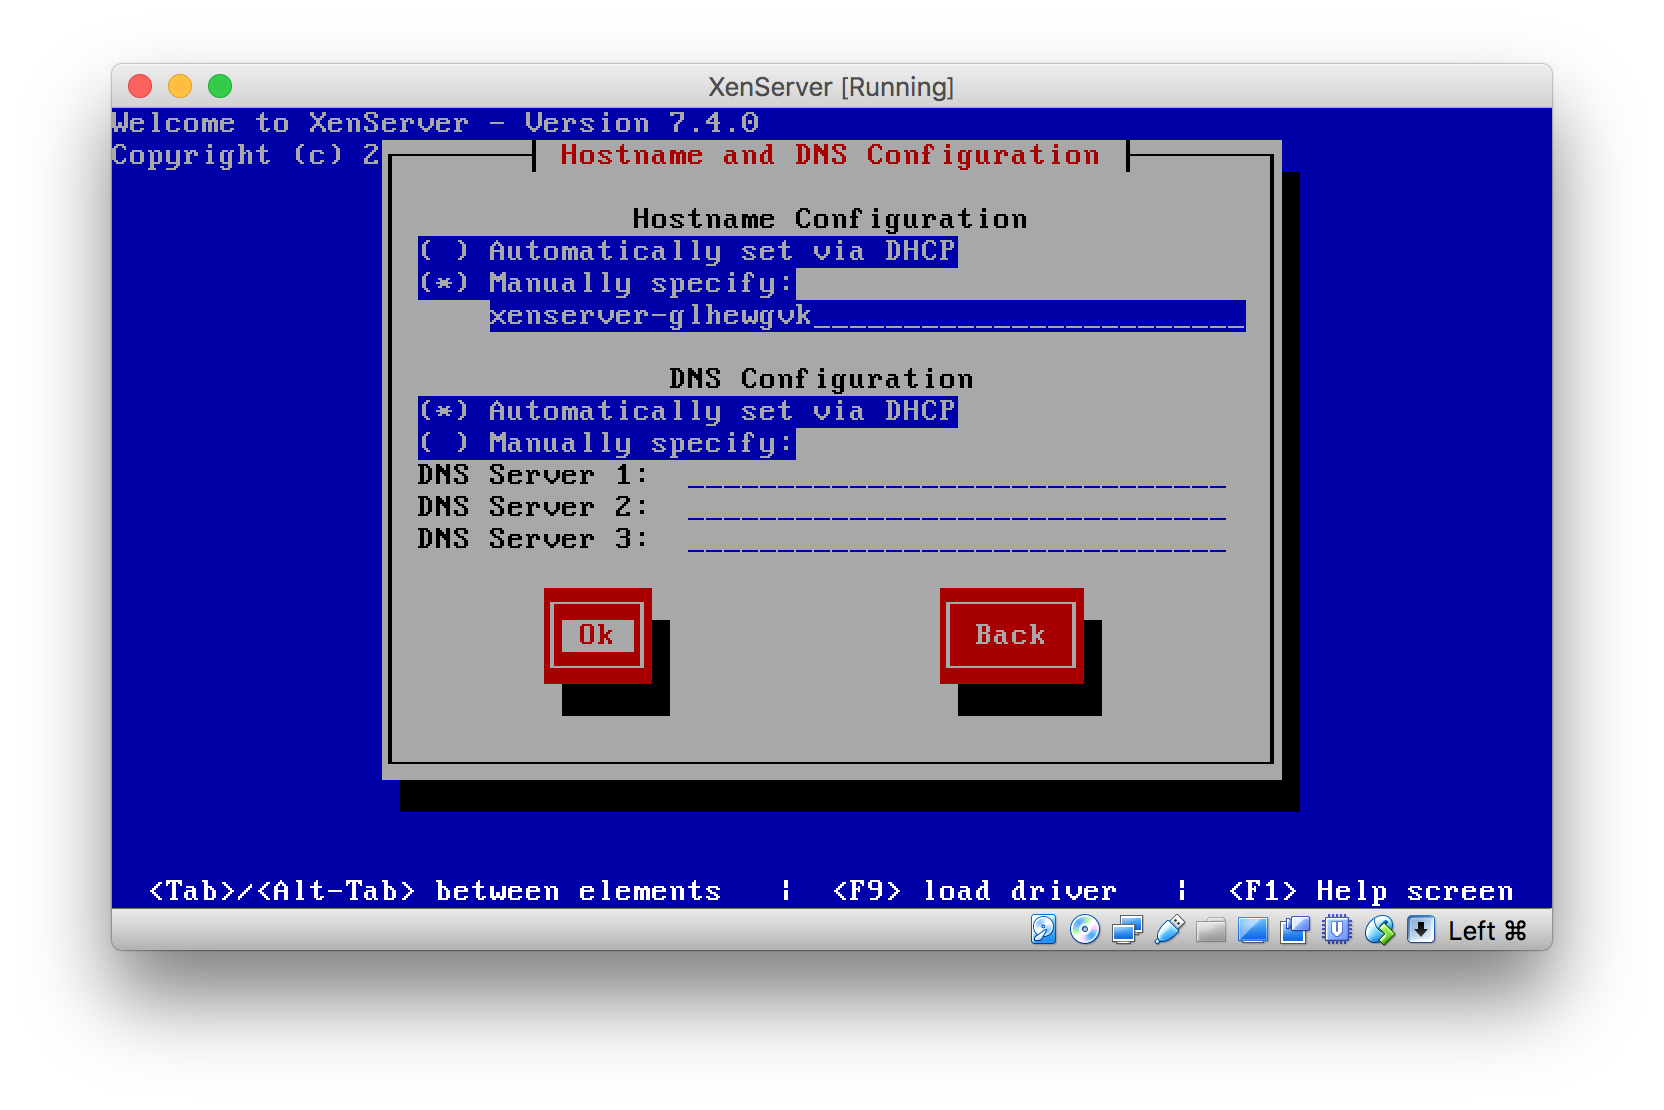The image size is (1664, 1110).
Task: Click the hostname field xenserver-glhewgvk
Action: pos(867,316)
